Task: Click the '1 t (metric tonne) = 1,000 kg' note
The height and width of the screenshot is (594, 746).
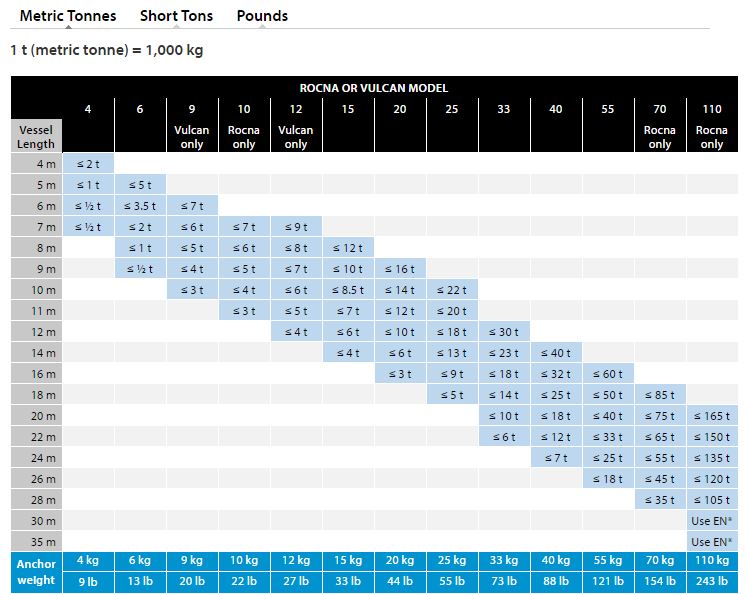Action: pyautogui.click(x=107, y=50)
